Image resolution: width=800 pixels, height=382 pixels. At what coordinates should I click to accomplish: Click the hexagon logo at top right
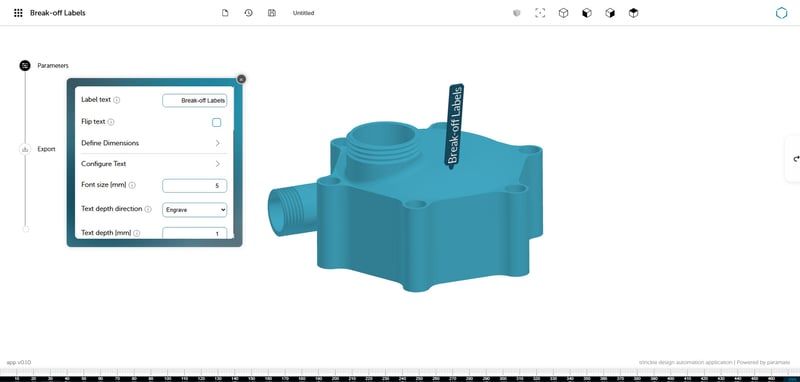point(781,13)
